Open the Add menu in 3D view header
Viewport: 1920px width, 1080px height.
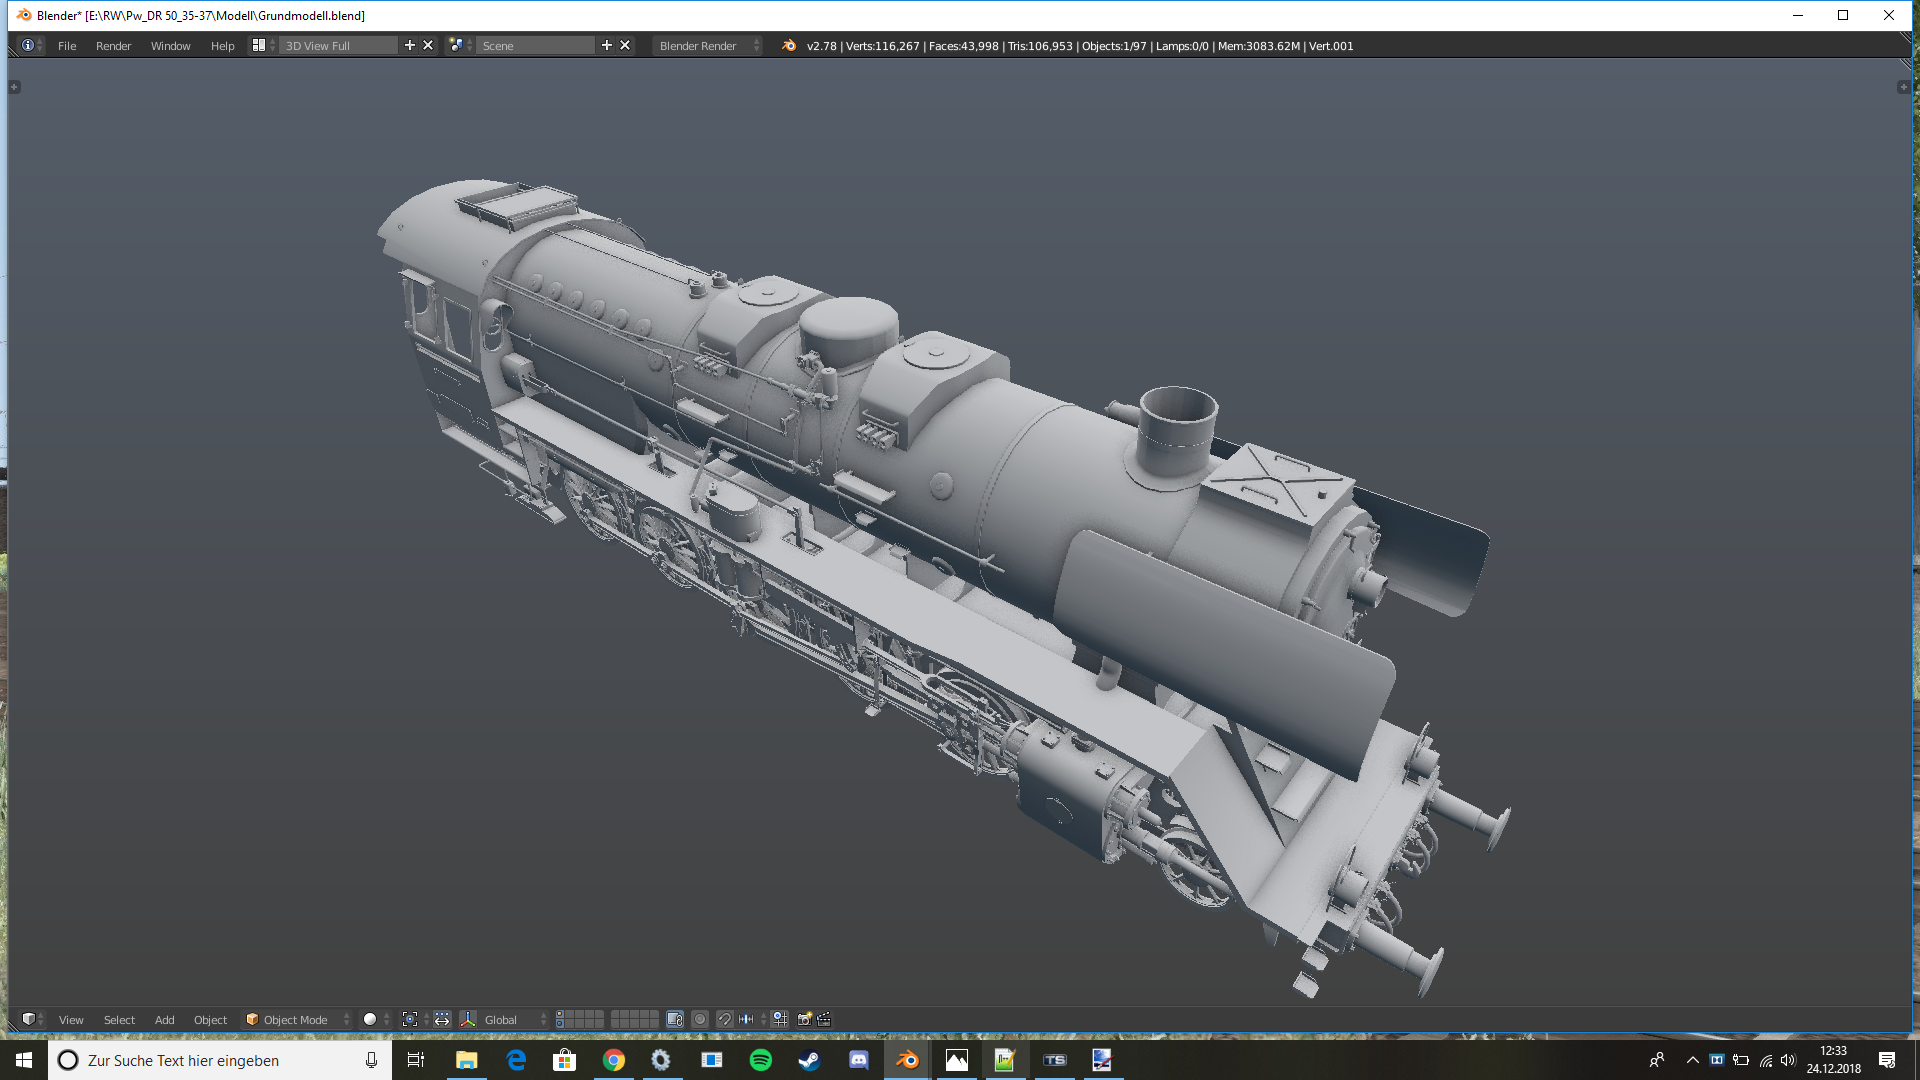pyautogui.click(x=164, y=1019)
